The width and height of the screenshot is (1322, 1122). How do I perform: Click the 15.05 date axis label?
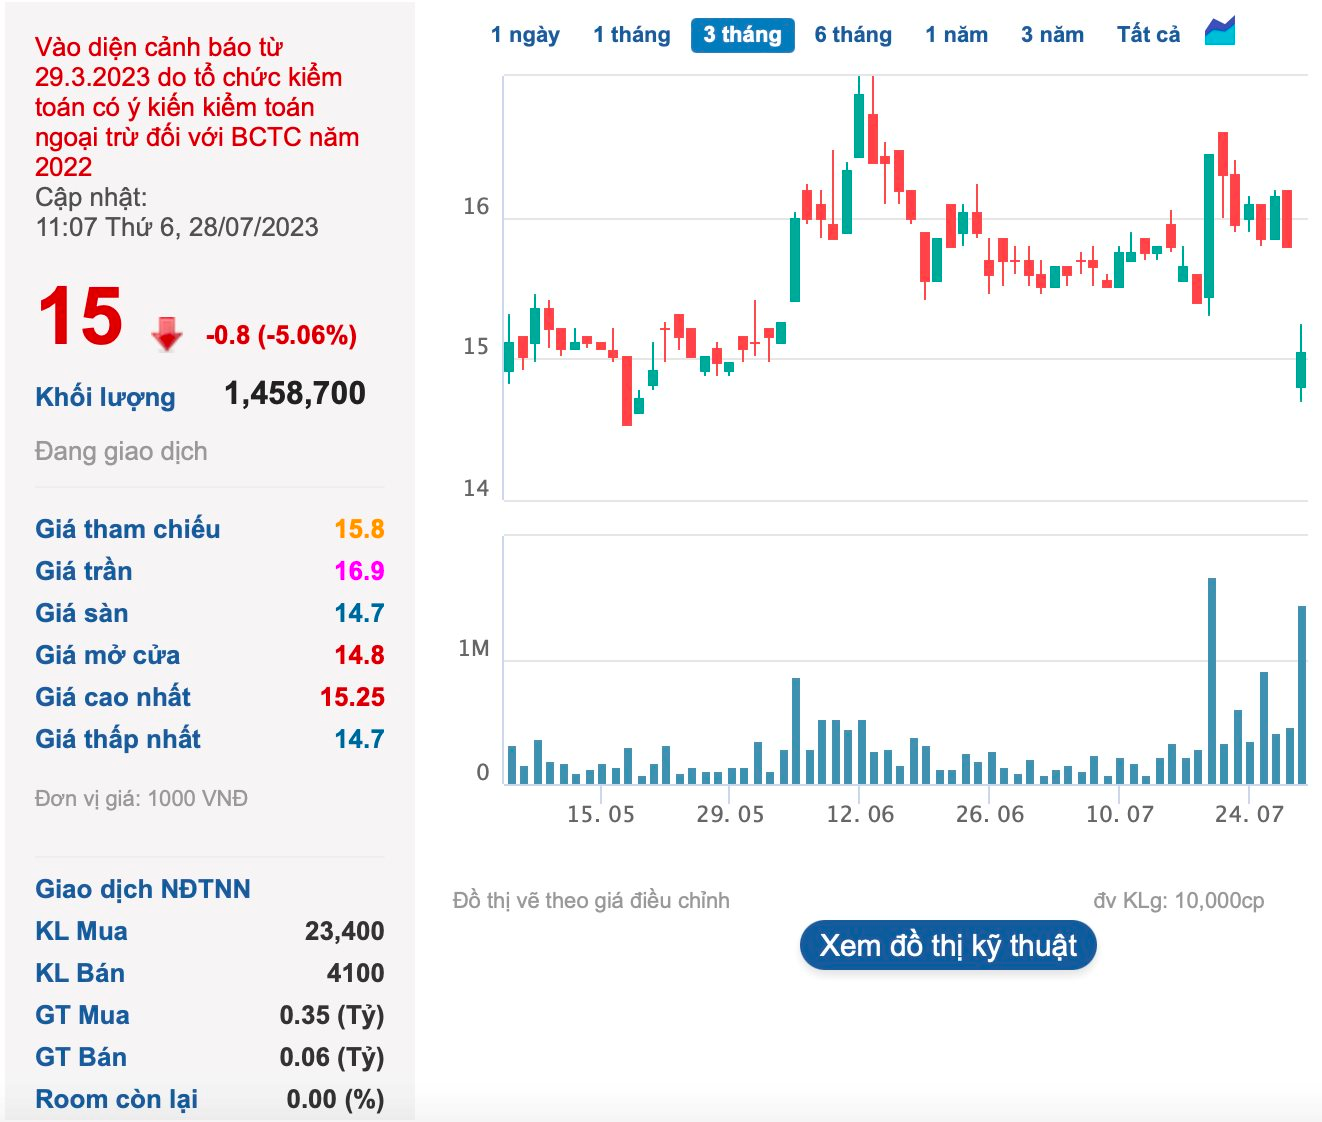point(600,814)
